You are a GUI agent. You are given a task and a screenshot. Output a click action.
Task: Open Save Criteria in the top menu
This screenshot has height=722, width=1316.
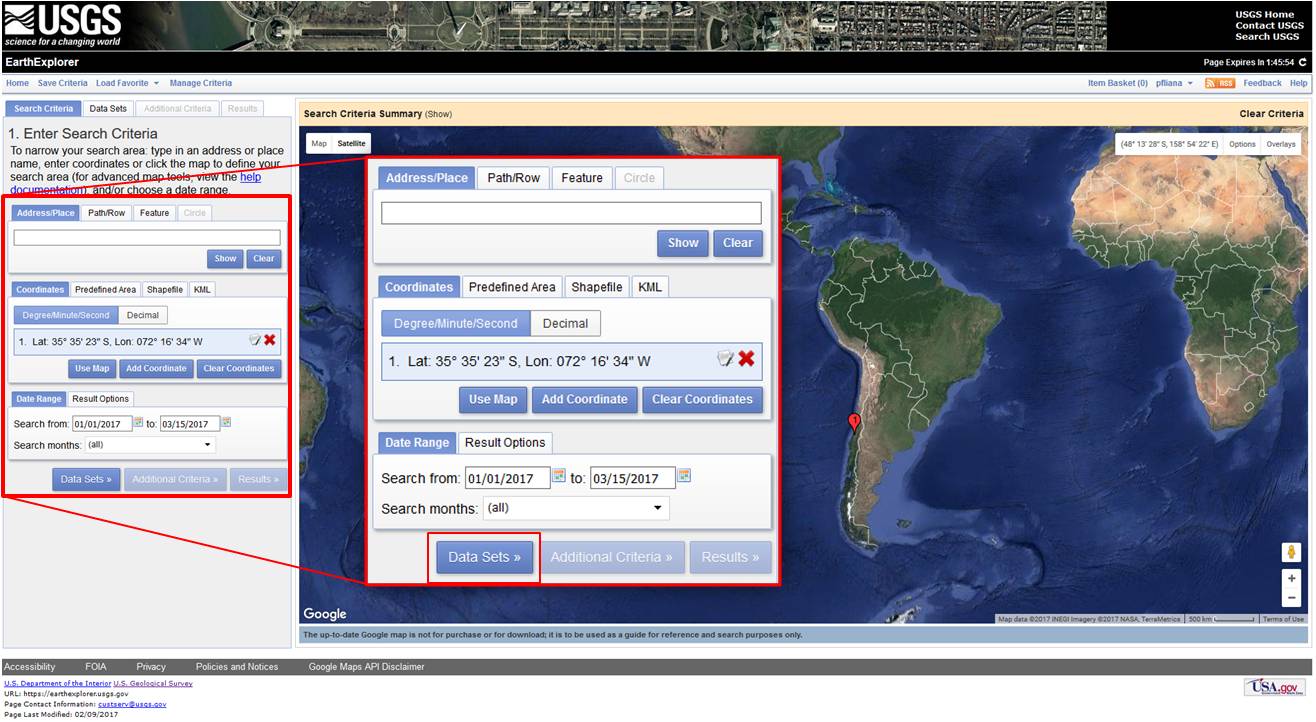point(62,83)
